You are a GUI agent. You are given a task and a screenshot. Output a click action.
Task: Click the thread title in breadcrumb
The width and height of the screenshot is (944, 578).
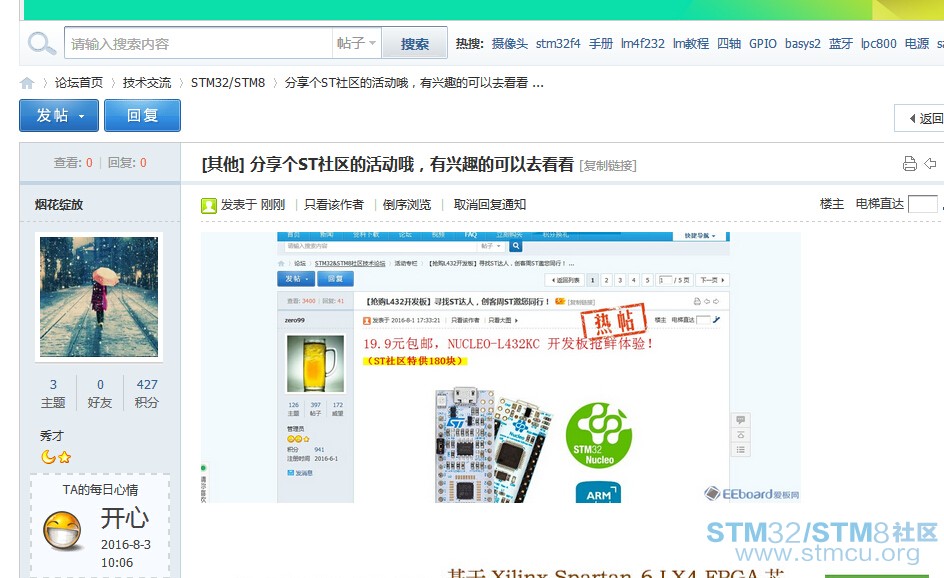pos(414,82)
